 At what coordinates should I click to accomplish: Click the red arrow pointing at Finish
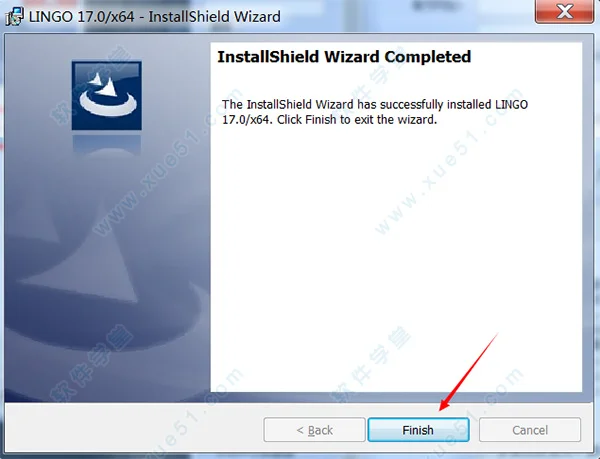(468, 372)
